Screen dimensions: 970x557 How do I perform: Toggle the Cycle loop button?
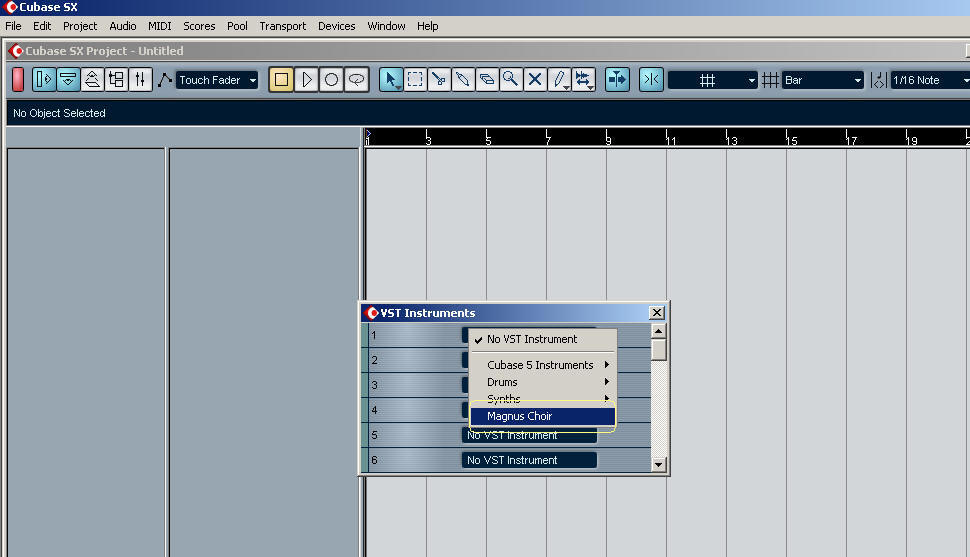(x=356, y=79)
